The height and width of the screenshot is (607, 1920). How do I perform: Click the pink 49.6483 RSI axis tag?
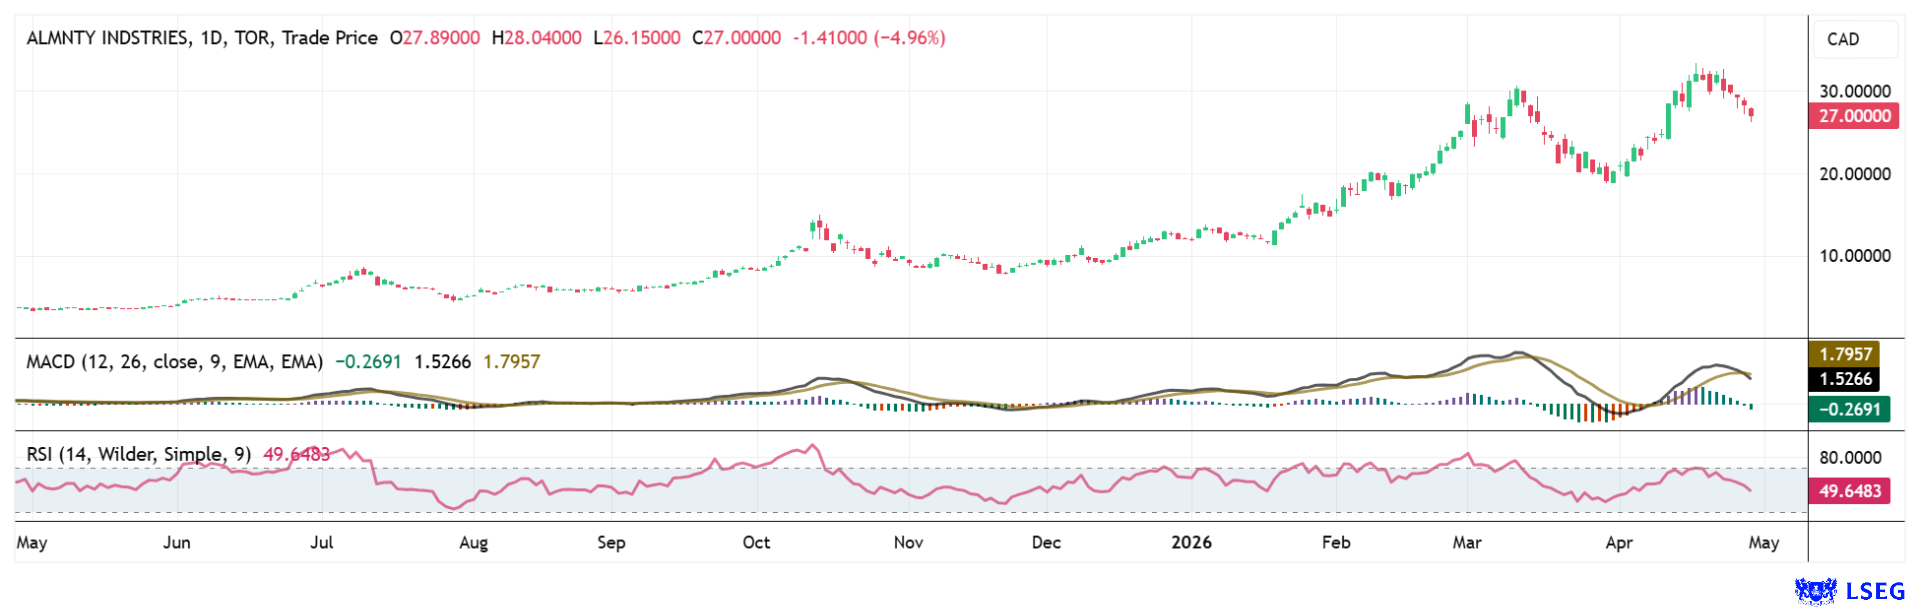(x=1849, y=491)
